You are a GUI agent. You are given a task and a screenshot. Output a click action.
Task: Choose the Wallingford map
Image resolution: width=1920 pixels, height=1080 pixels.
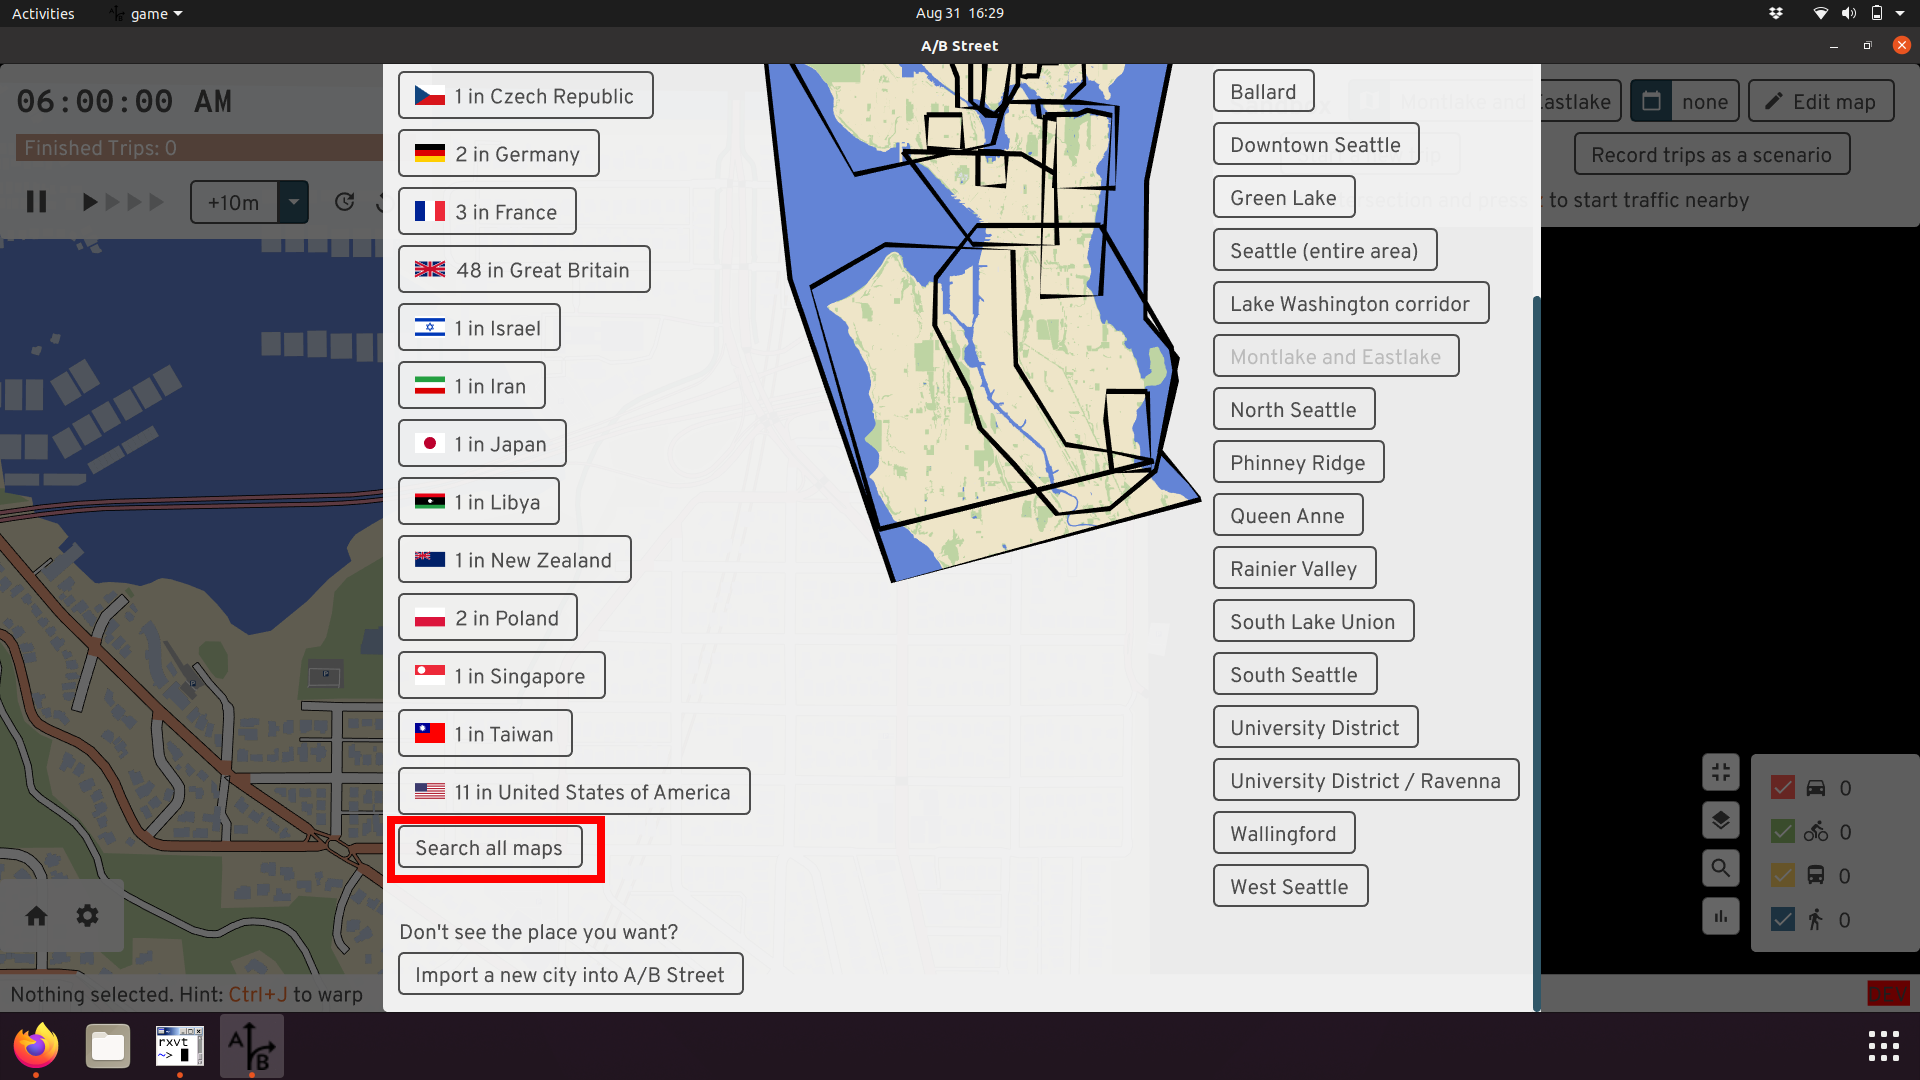click(1283, 833)
